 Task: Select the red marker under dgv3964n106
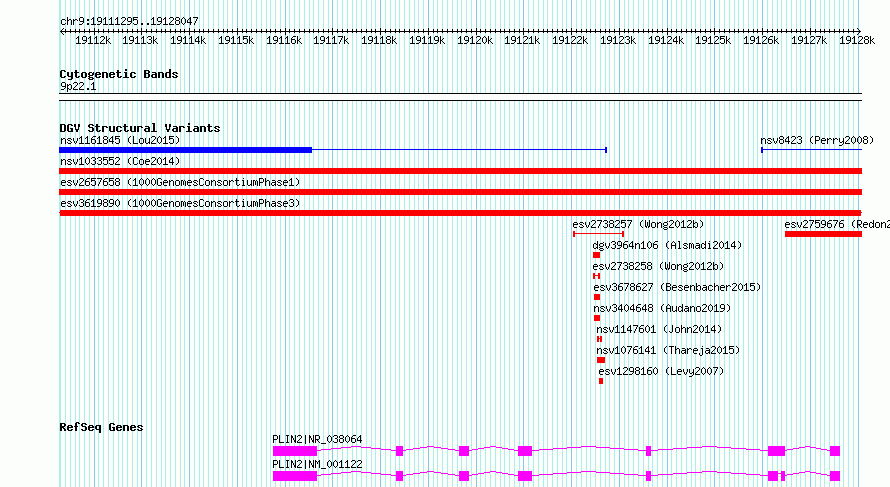tap(597, 255)
